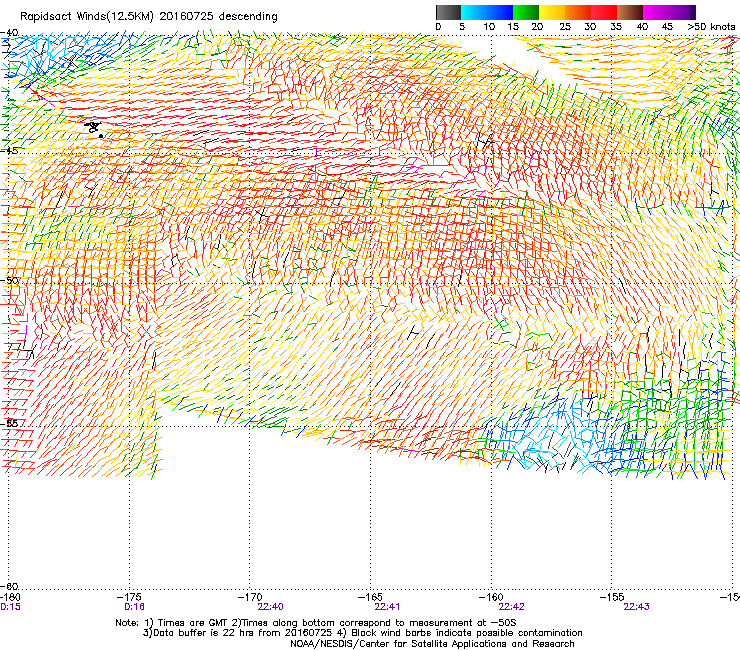Click the -55 latitude axis label
The width and height of the screenshot is (740, 650).
(9, 423)
